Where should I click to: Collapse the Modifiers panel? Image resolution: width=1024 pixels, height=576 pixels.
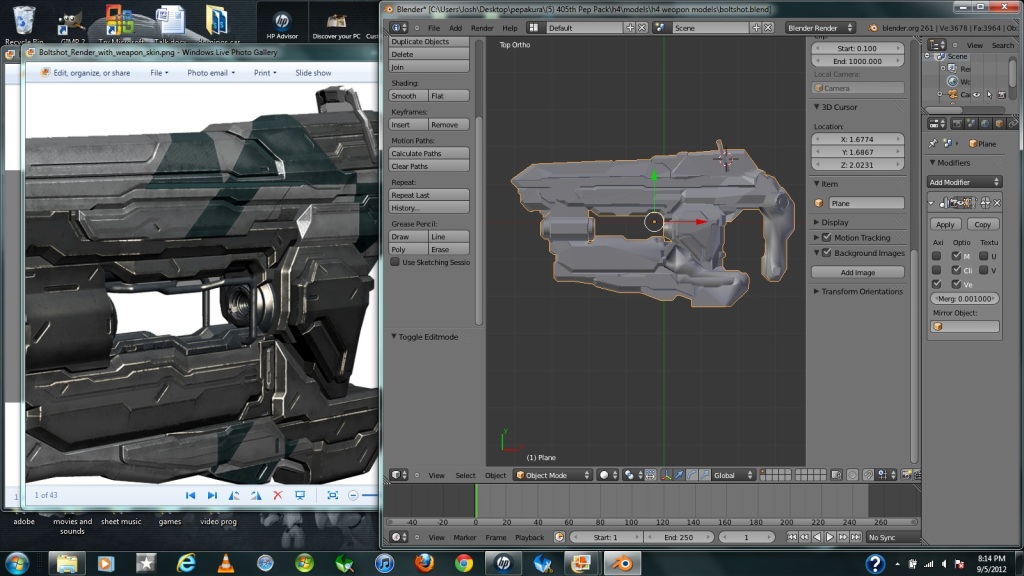click(x=933, y=163)
